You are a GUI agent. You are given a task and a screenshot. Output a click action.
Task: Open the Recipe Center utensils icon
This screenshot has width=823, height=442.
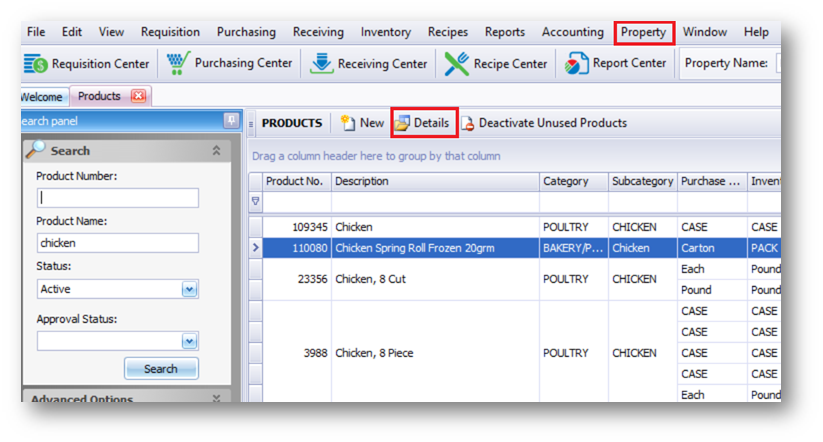tap(456, 64)
